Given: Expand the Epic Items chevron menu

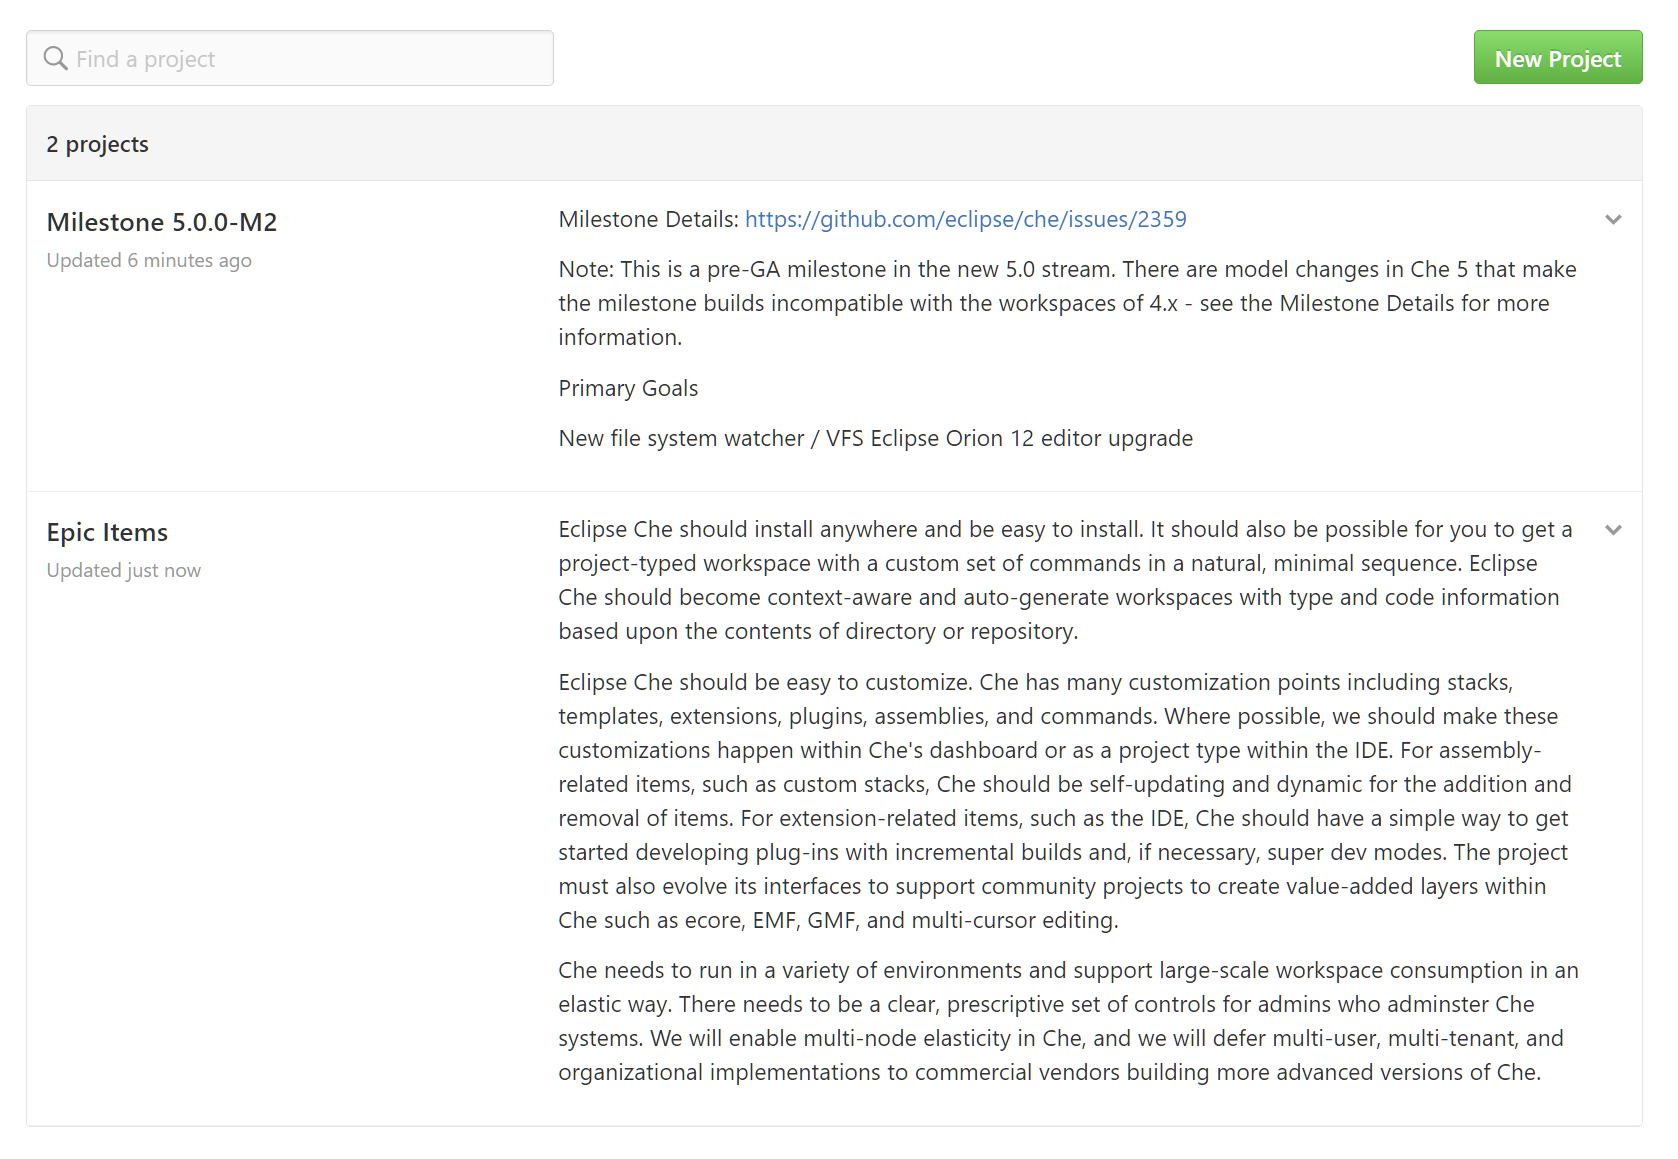Looking at the screenshot, I should tap(1612, 530).
